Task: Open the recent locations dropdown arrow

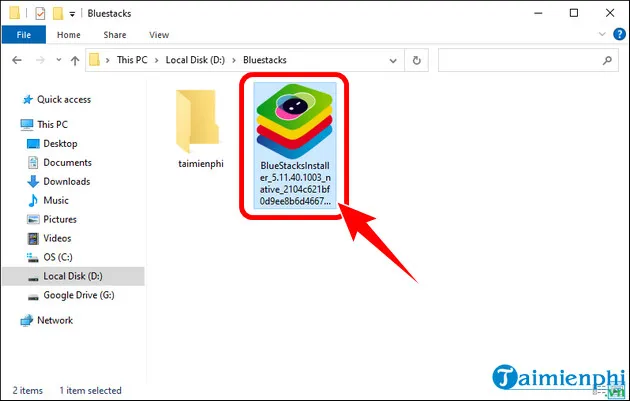Action: point(59,60)
